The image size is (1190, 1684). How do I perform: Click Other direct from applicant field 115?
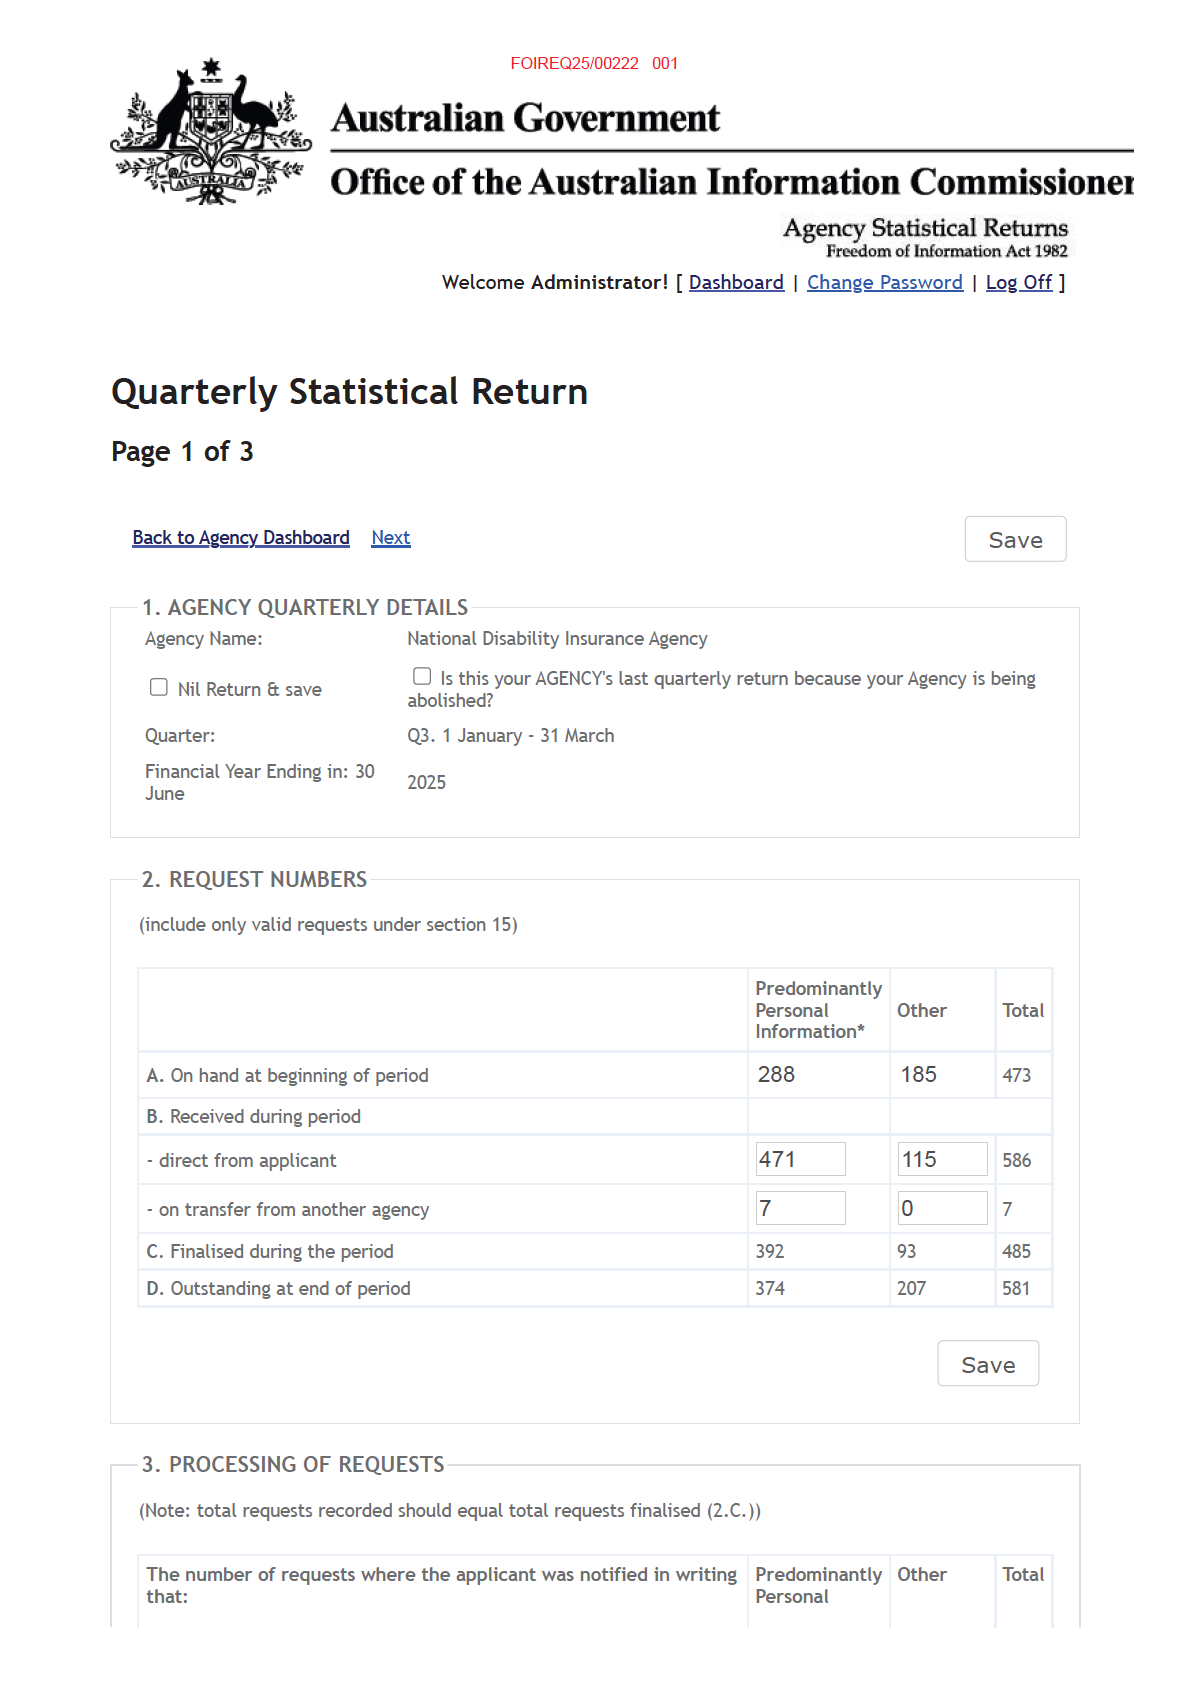[943, 1159]
